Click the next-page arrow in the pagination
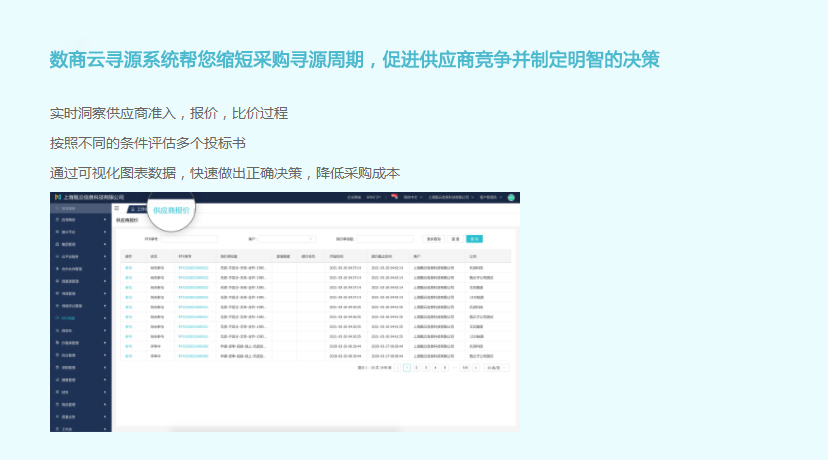 click(x=476, y=368)
